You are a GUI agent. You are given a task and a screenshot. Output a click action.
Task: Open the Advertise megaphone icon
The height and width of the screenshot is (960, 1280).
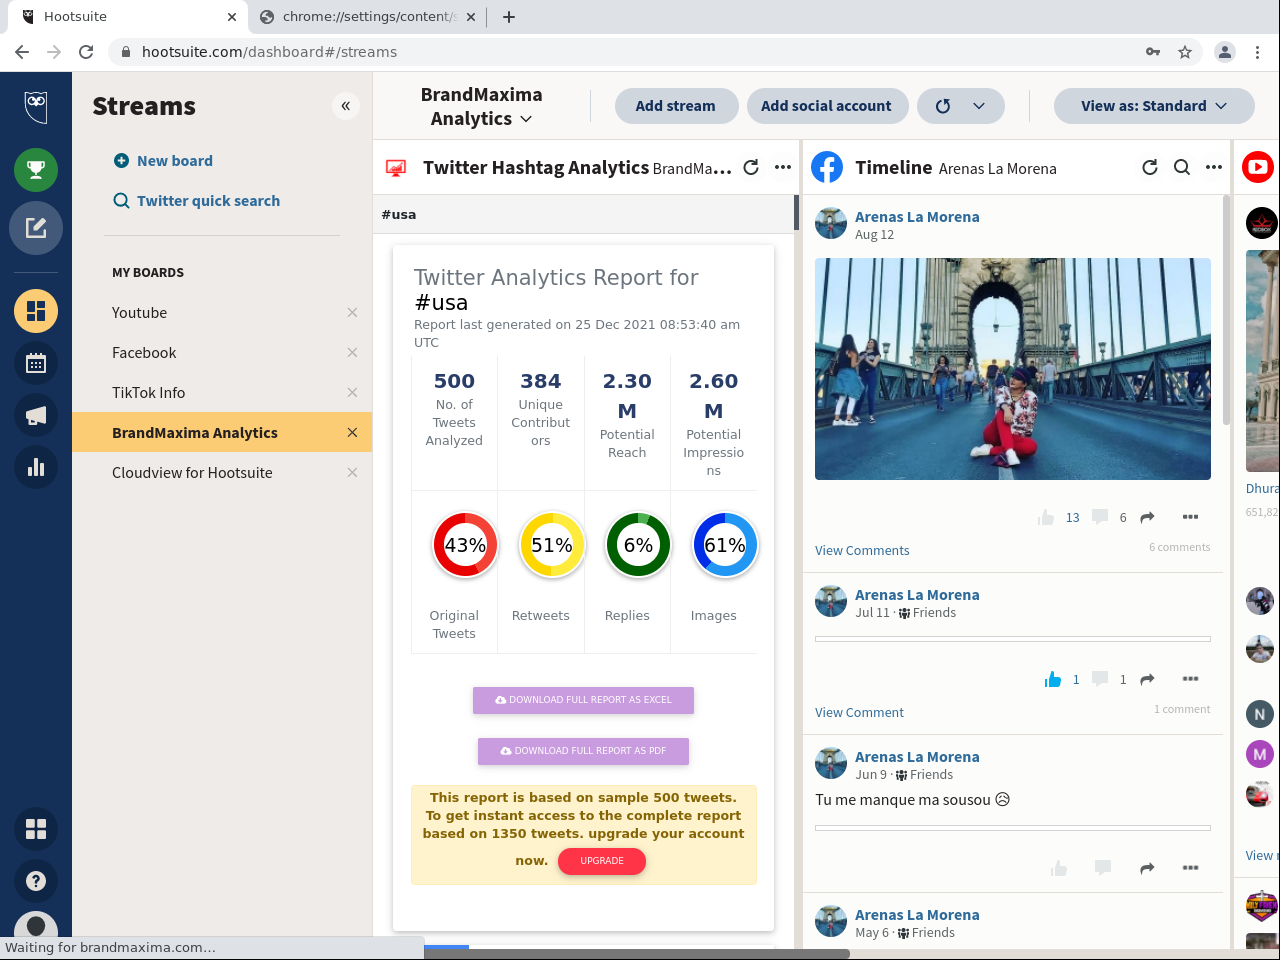(36, 415)
